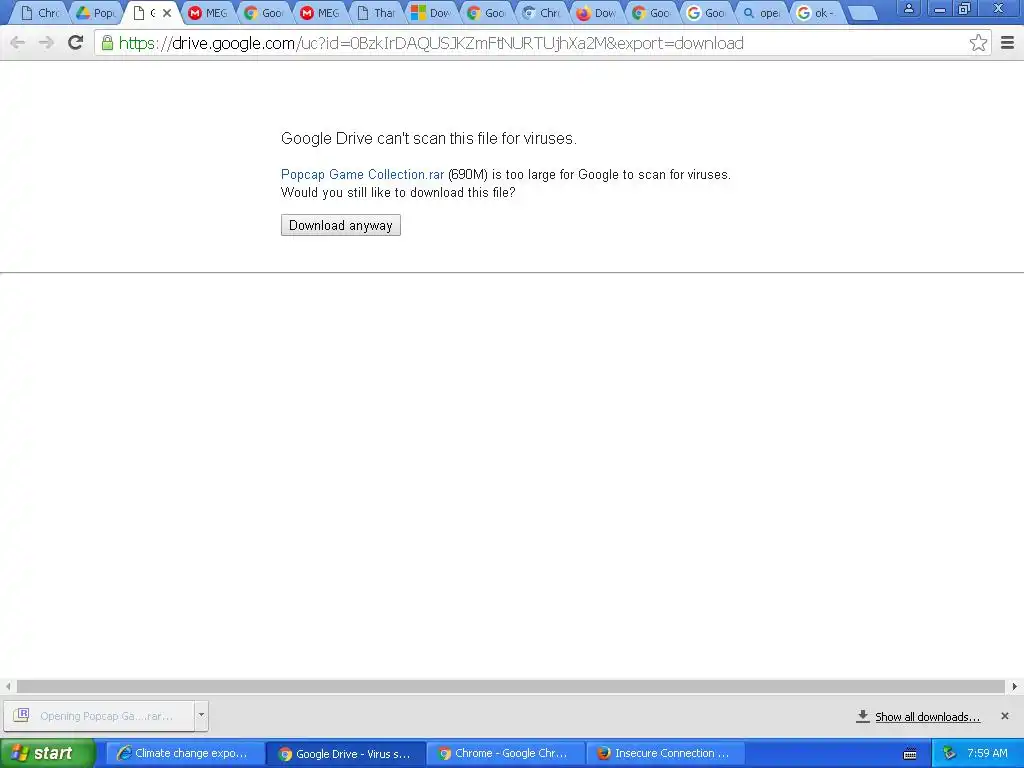
Task: Close the downloads bar
Action: 1005,716
